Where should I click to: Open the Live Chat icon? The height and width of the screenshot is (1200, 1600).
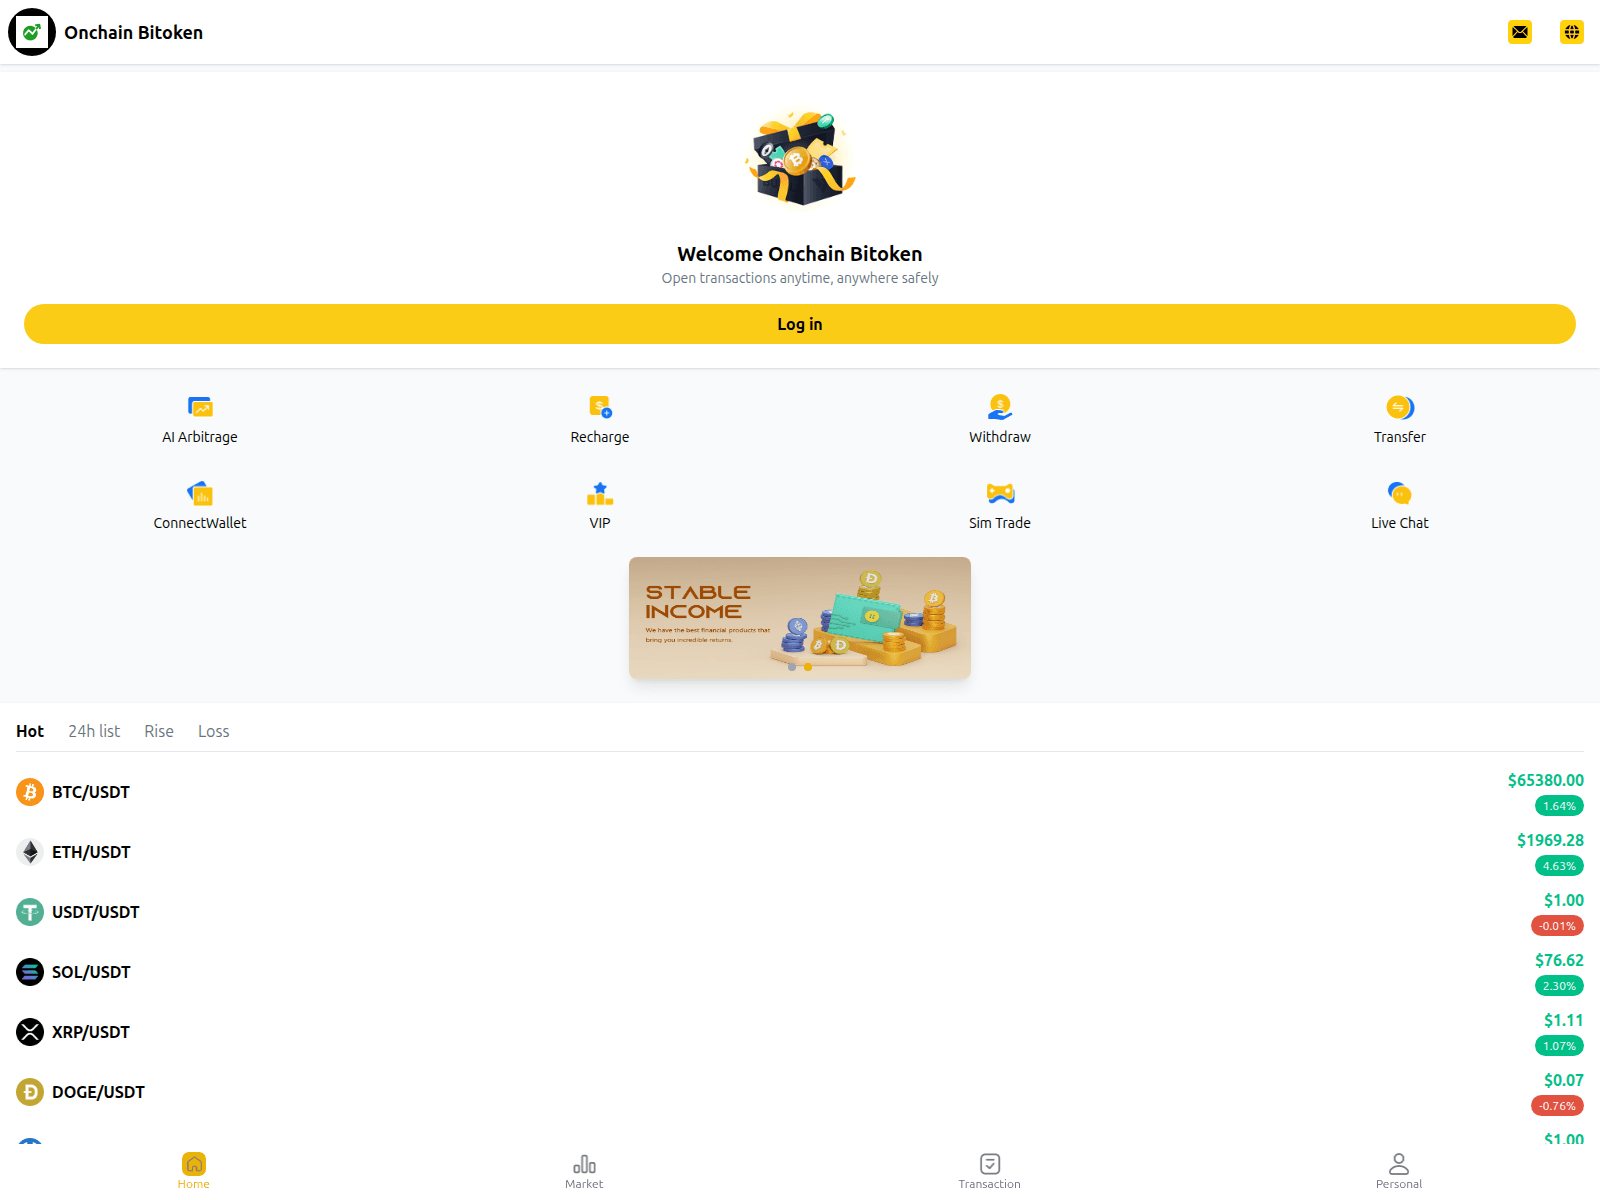pyautogui.click(x=1400, y=493)
